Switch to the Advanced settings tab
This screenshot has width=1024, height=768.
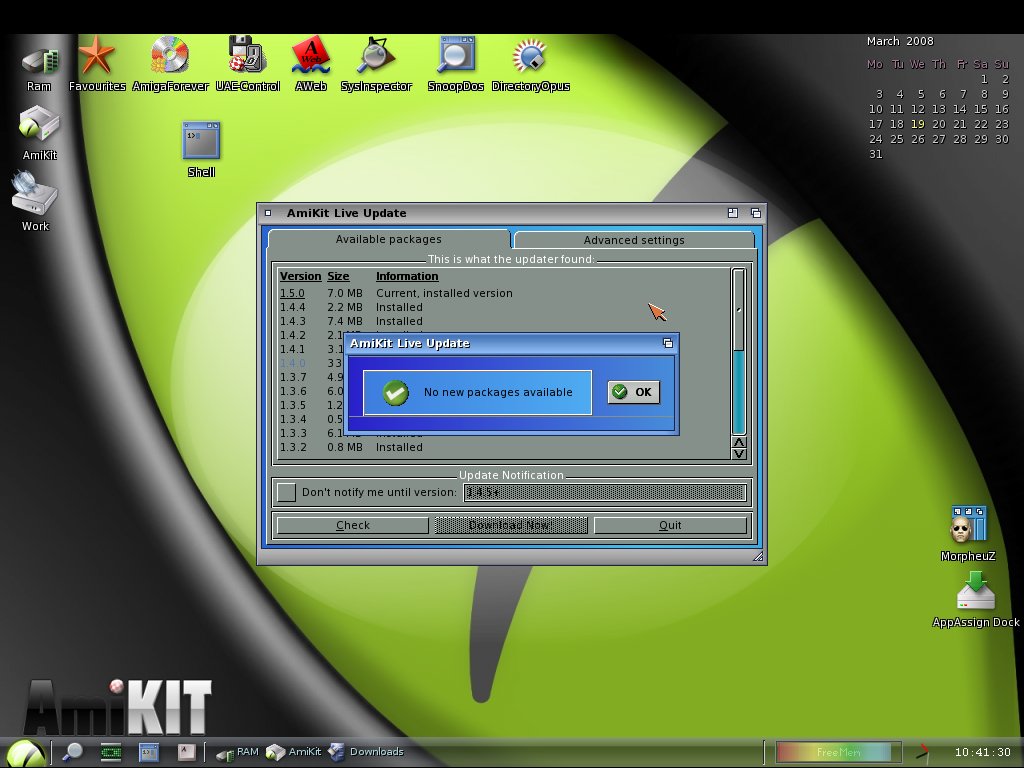point(634,240)
